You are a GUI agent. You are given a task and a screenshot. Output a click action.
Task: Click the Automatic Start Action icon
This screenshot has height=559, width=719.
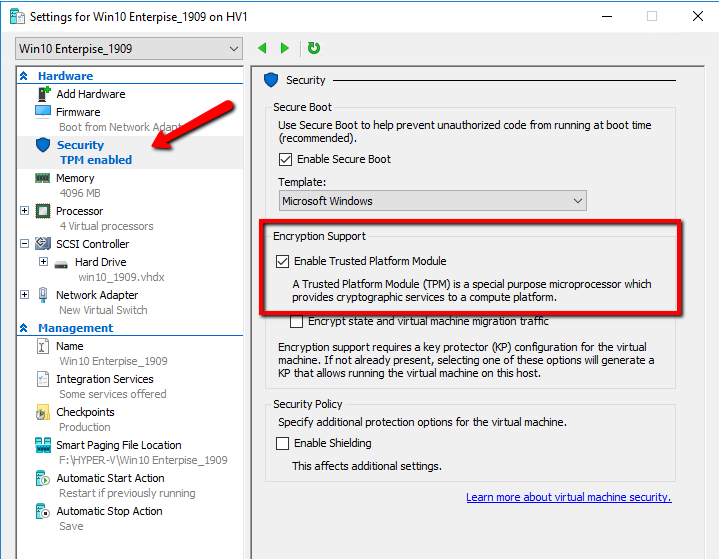click(x=42, y=478)
